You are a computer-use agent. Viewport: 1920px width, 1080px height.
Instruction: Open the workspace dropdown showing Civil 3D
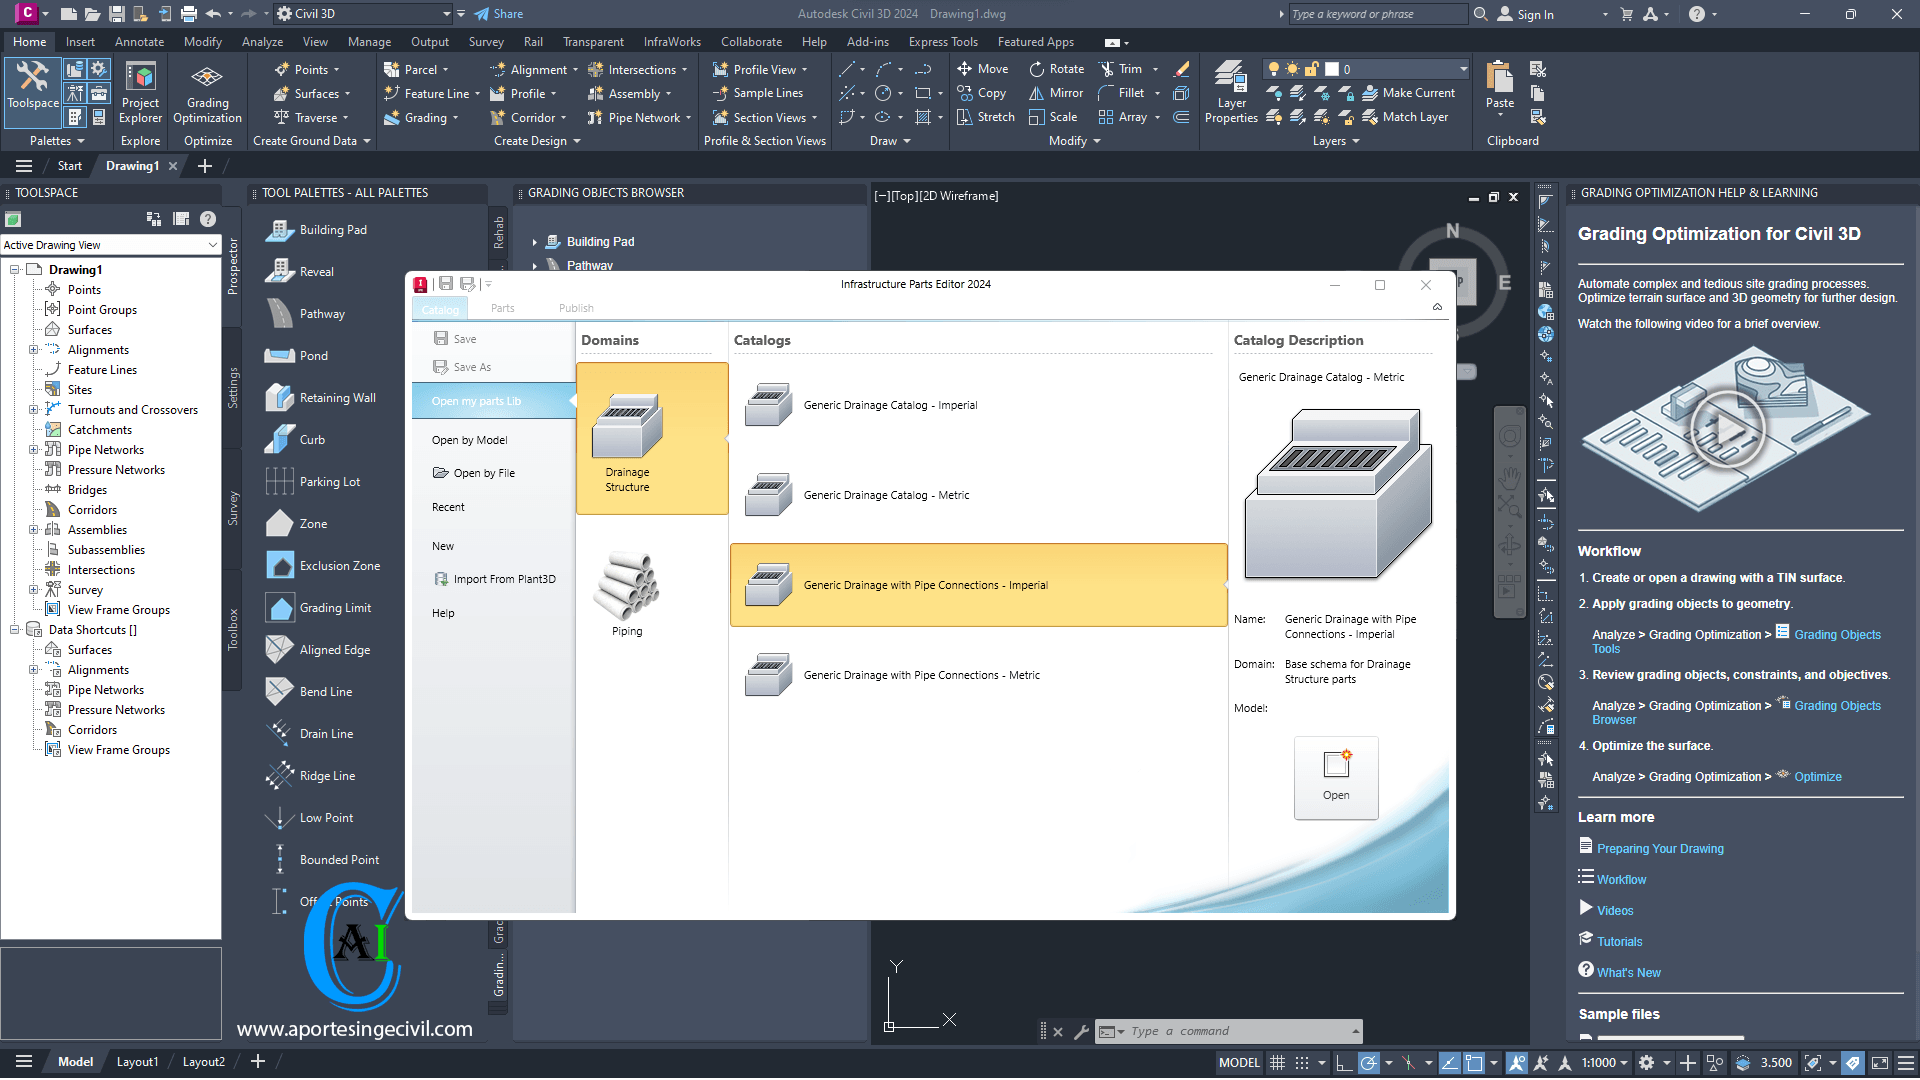click(447, 13)
